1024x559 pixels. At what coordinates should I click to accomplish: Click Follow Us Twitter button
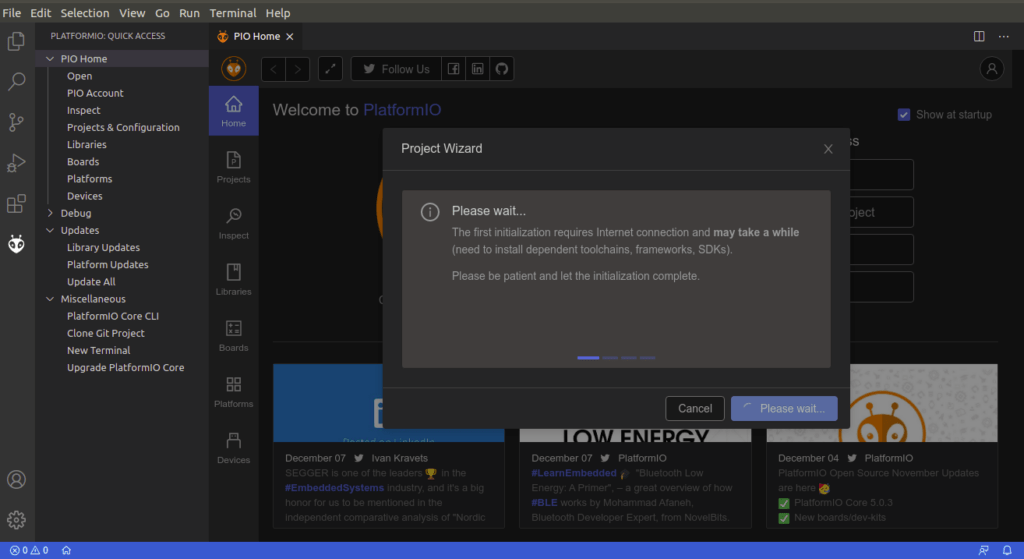[396, 69]
